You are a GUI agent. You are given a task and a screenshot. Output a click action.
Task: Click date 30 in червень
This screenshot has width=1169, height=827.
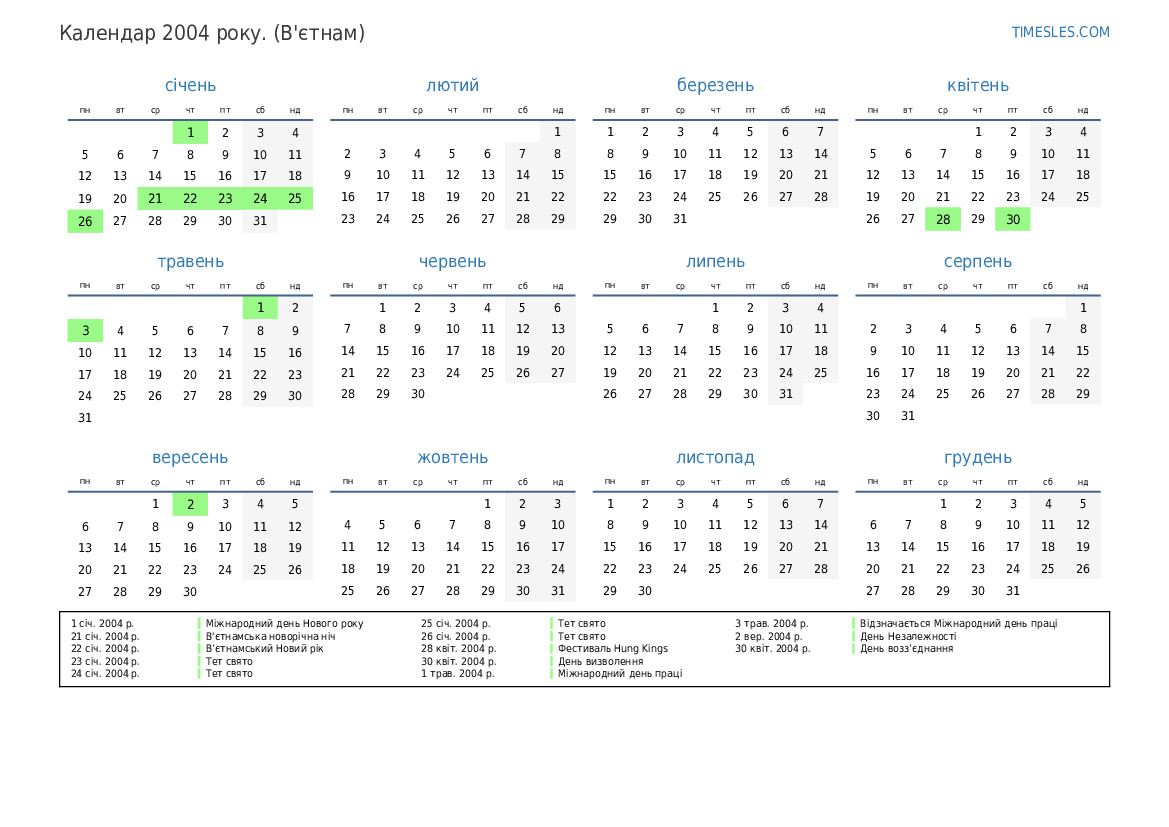(418, 394)
